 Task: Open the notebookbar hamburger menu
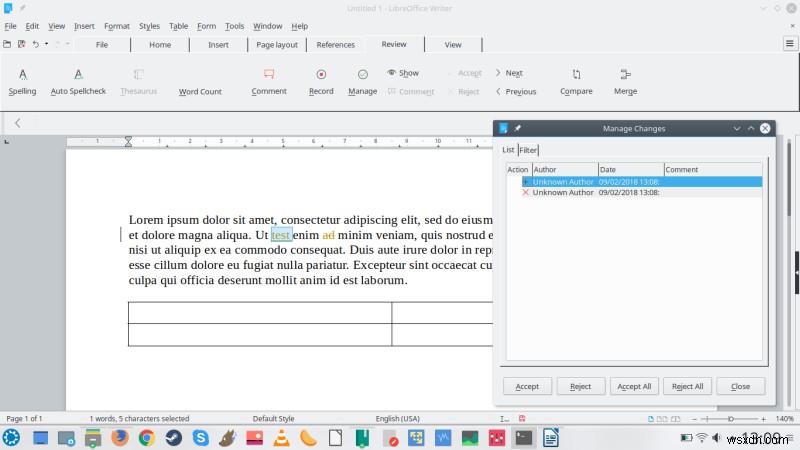[x=789, y=44]
